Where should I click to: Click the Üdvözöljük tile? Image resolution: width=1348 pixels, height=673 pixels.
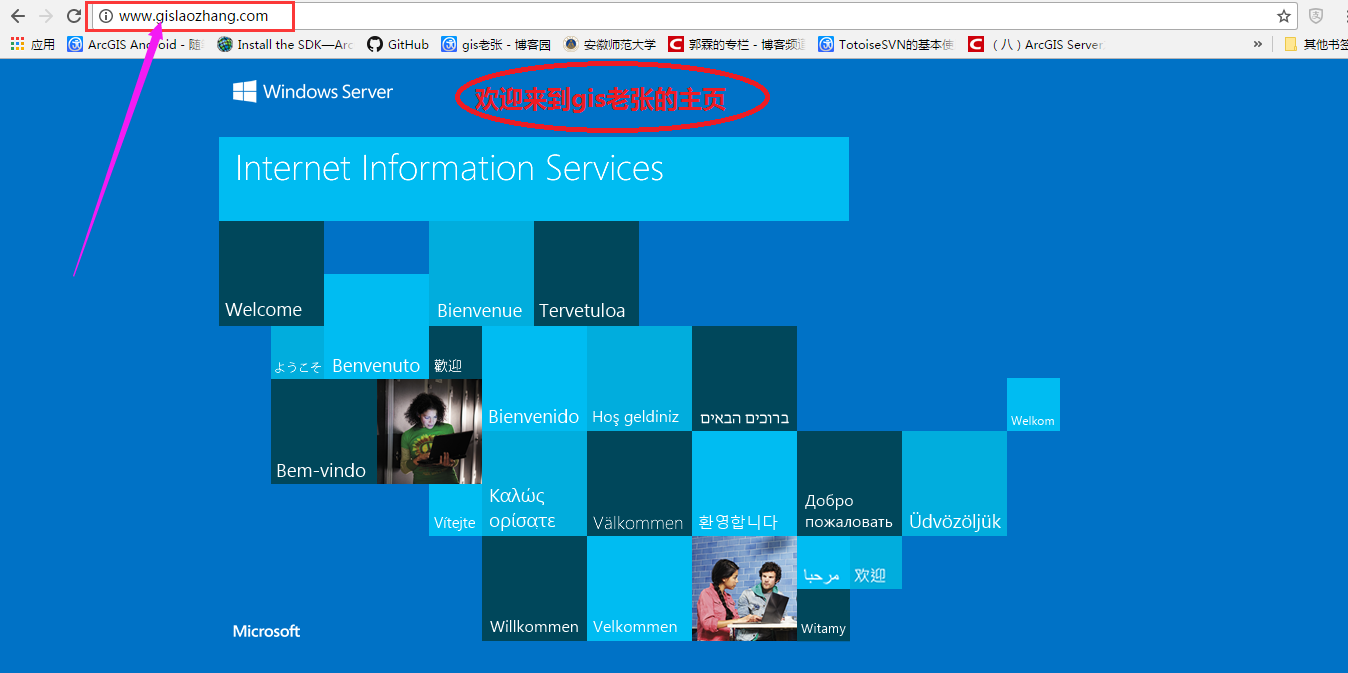click(954, 483)
